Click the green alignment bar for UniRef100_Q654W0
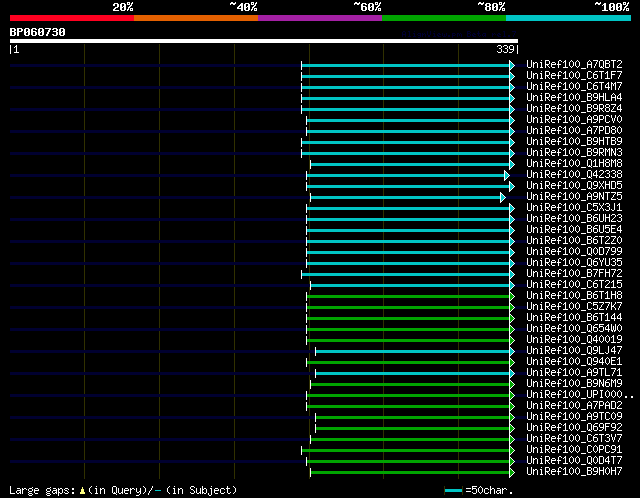 (x=408, y=329)
